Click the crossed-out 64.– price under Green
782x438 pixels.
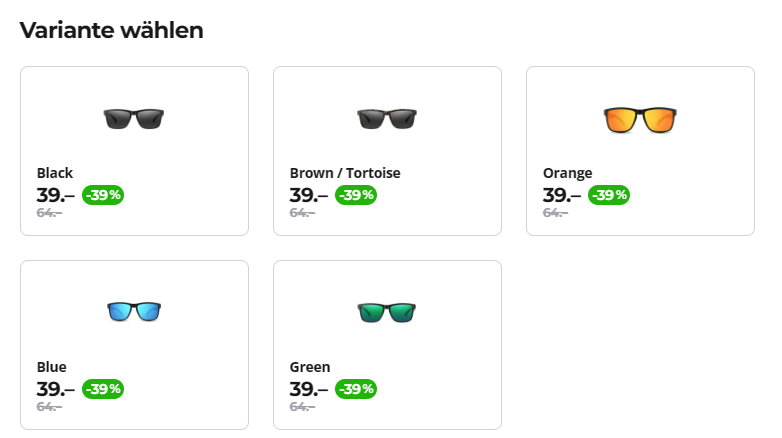click(302, 407)
